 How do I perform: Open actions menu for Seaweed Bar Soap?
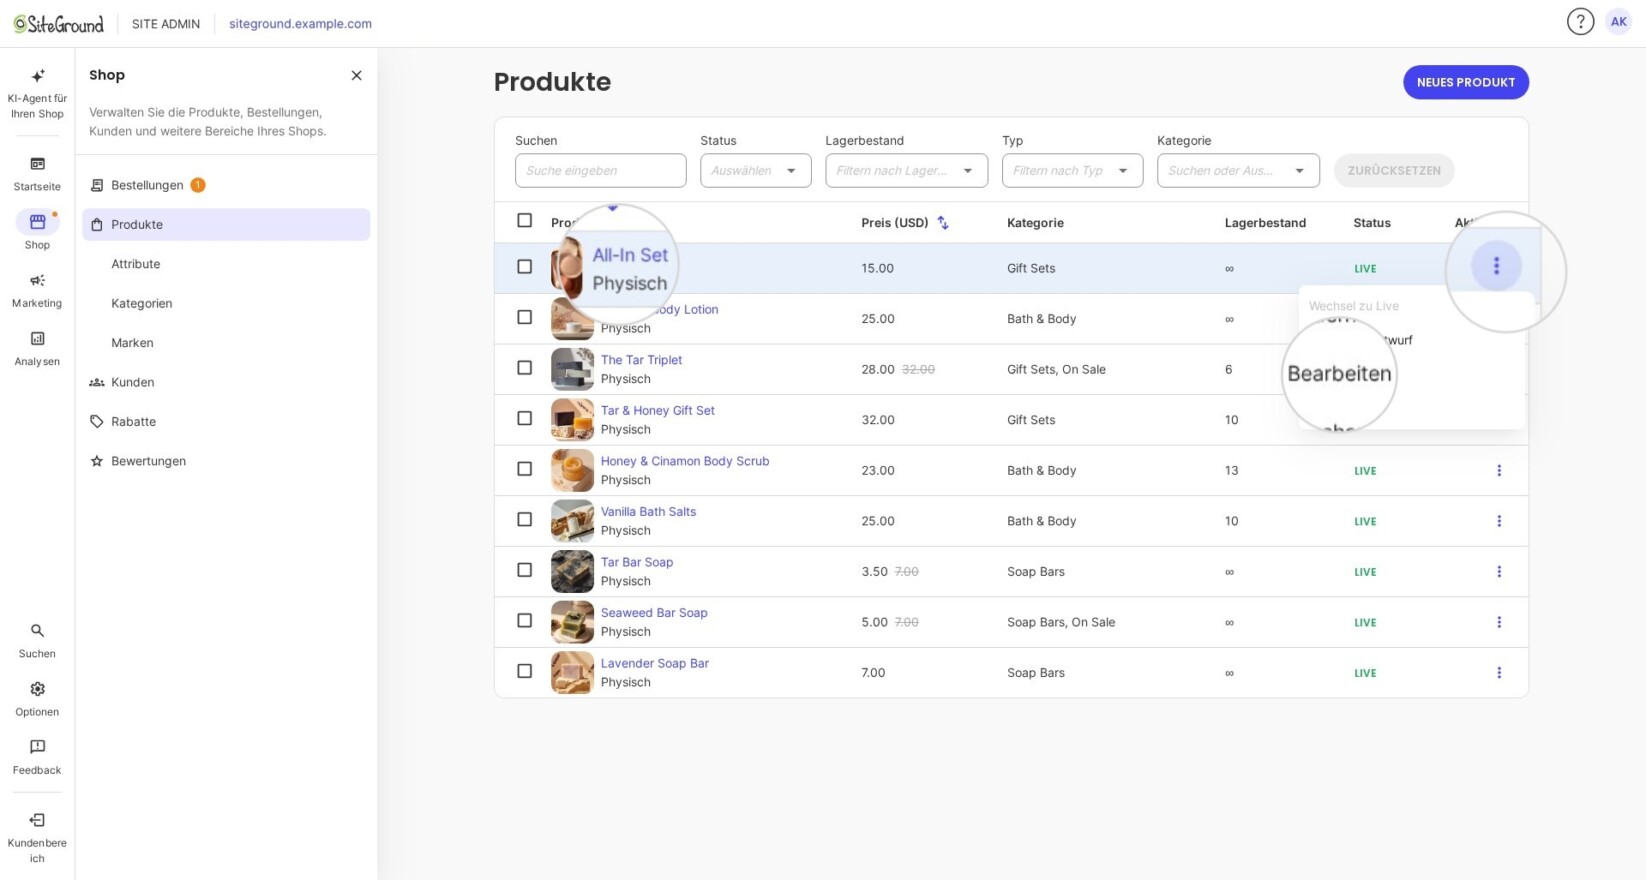tap(1499, 622)
